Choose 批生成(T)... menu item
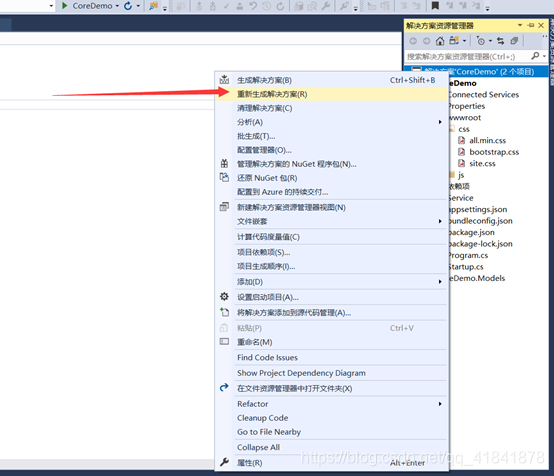This screenshot has width=554, height=476. [x=332, y=136]
